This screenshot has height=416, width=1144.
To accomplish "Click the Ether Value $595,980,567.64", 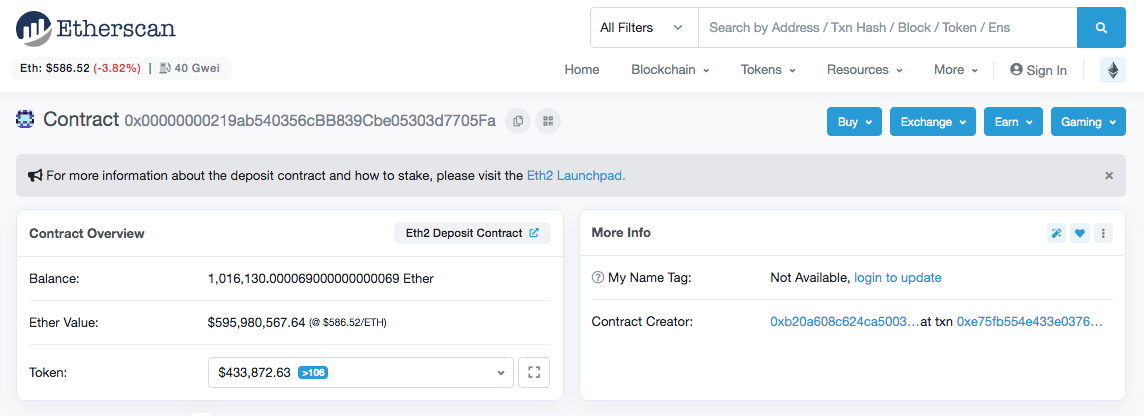I will (256, 322).
